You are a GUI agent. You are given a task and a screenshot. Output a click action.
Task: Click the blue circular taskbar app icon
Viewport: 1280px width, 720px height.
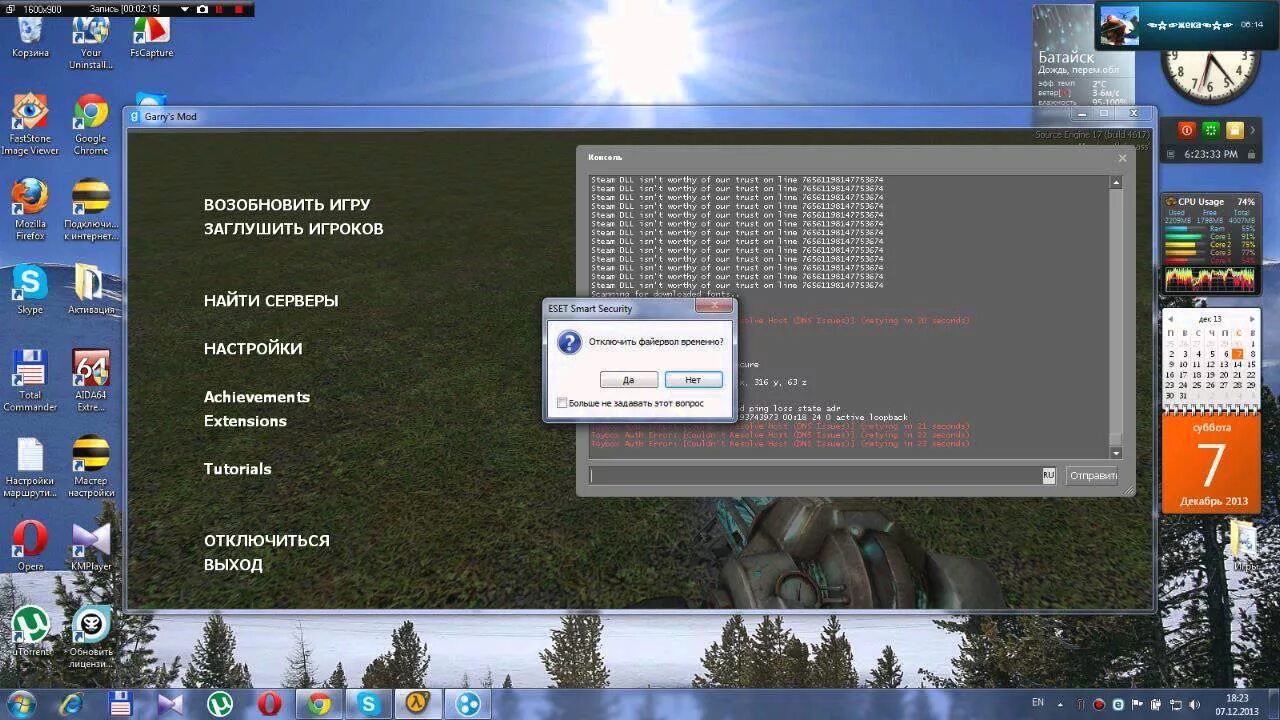click(x=467, y=704)
